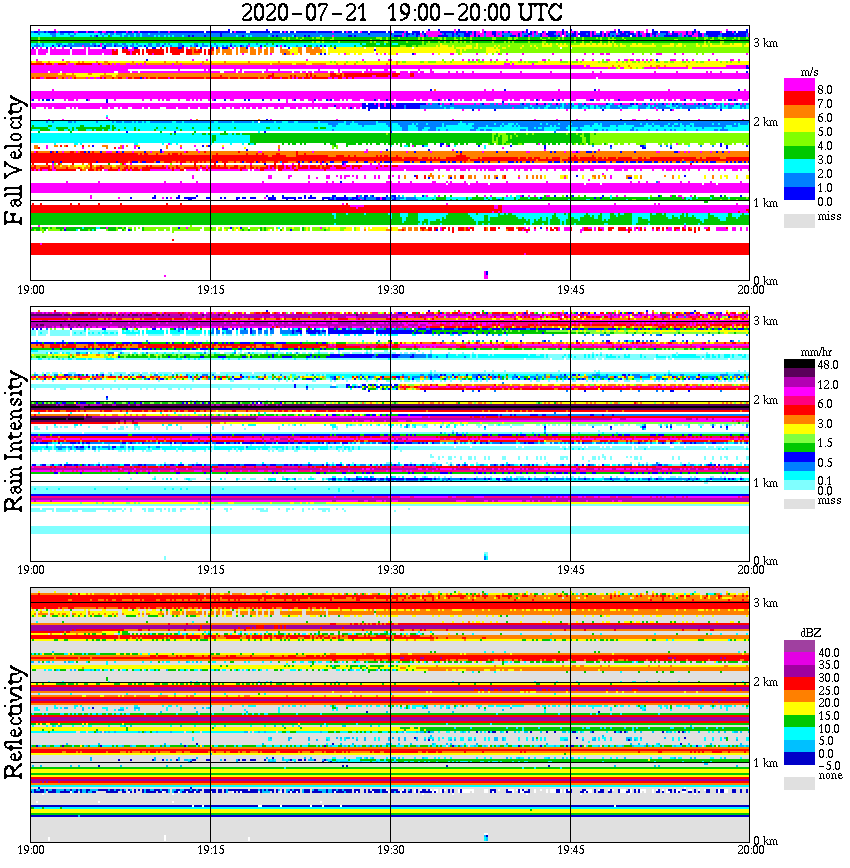Screen dimensions: 850x868
Task: Click the "12.0" value in mm/hr legend
Action: (828, 385)
